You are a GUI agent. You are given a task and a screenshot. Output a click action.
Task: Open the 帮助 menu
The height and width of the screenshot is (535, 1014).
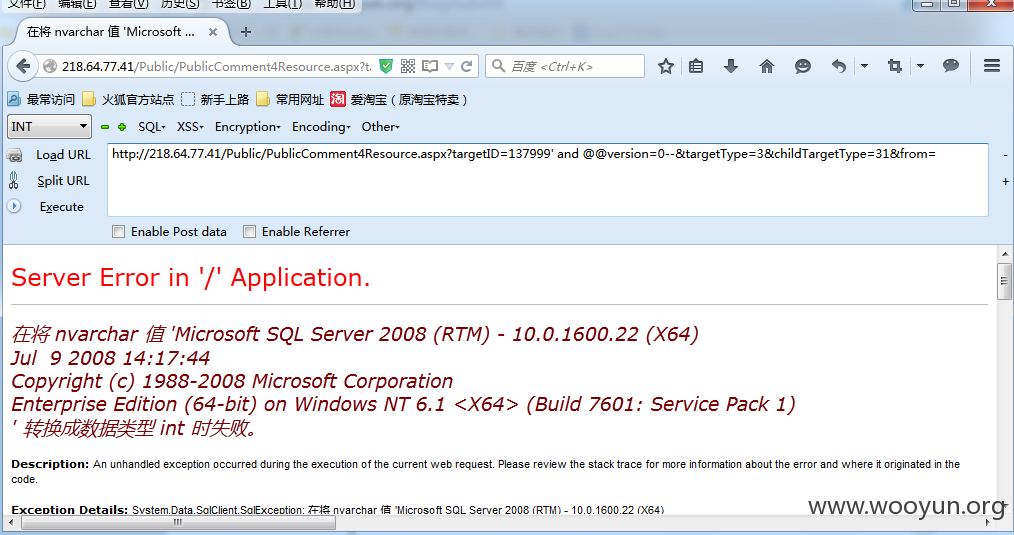pos(334,4)
